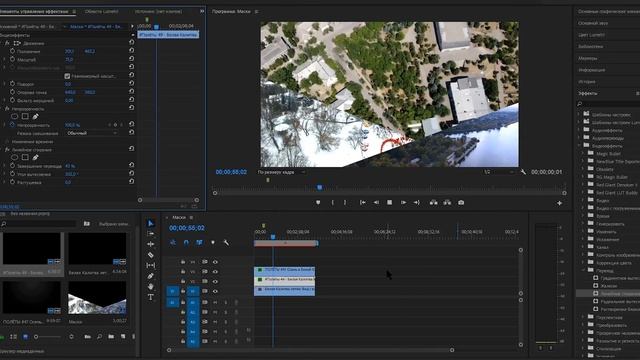Toggle animation stopwatch for Растушевка
The image size is (640, 360).
(13, 182)
